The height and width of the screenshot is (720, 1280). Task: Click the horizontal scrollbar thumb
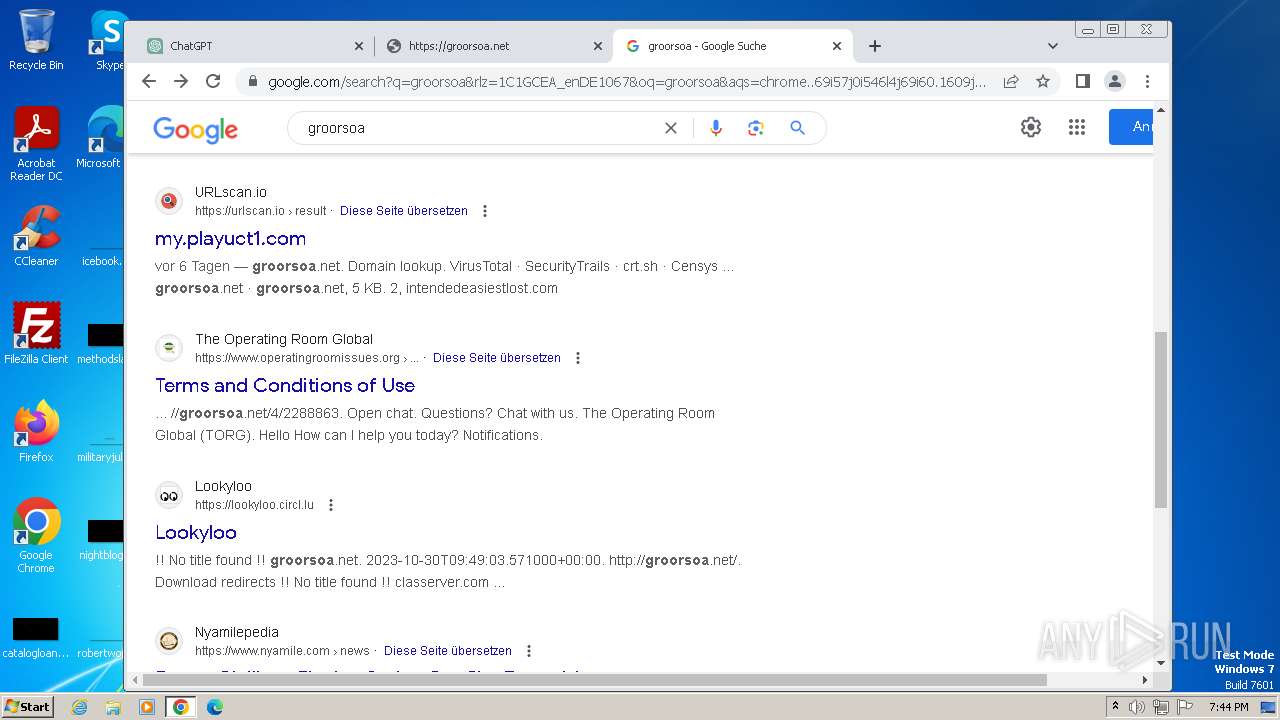(x=595, y=680)
